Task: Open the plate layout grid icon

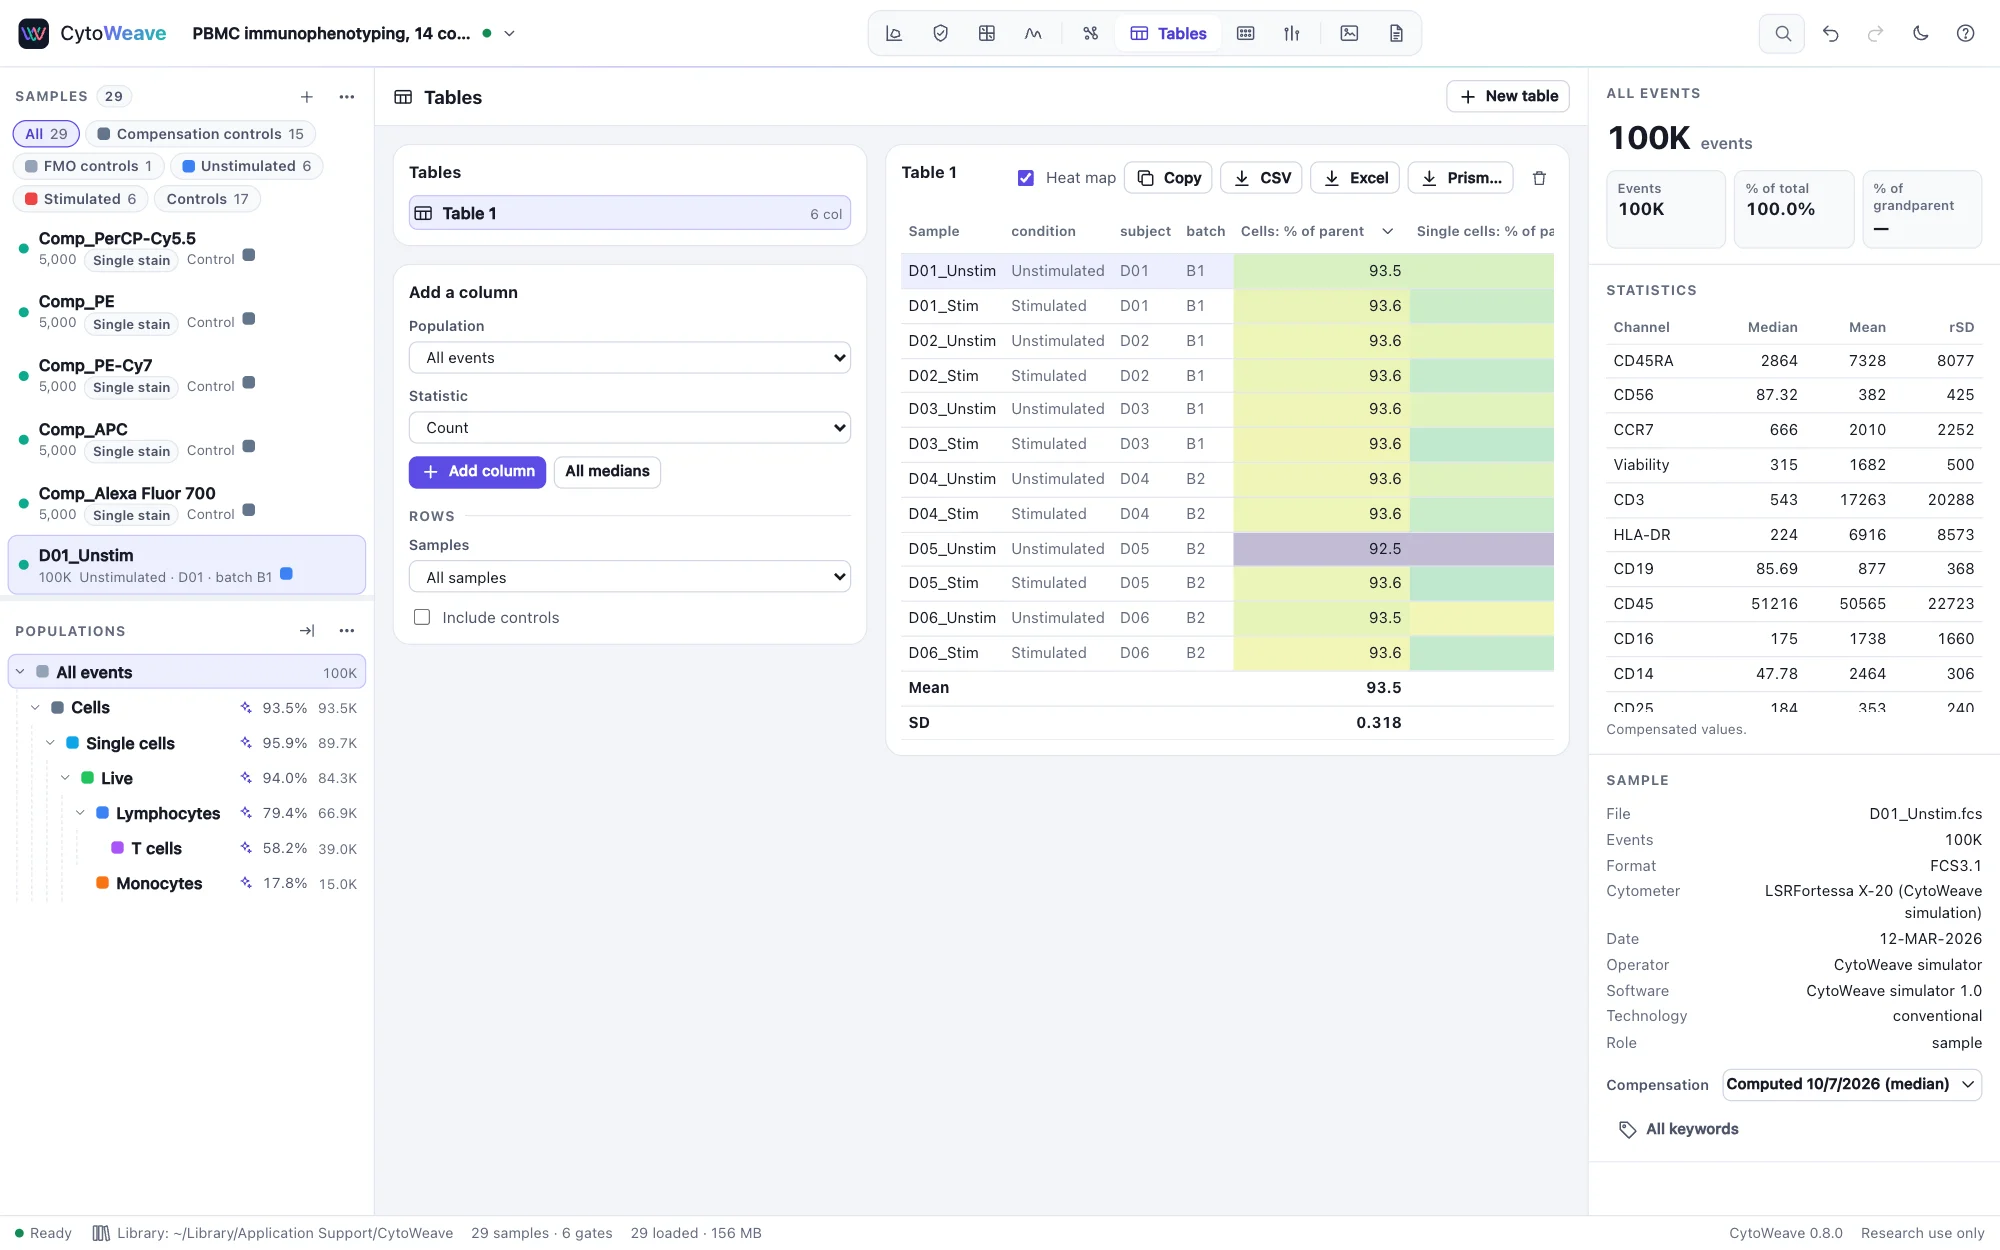Action: (1245, 33)
